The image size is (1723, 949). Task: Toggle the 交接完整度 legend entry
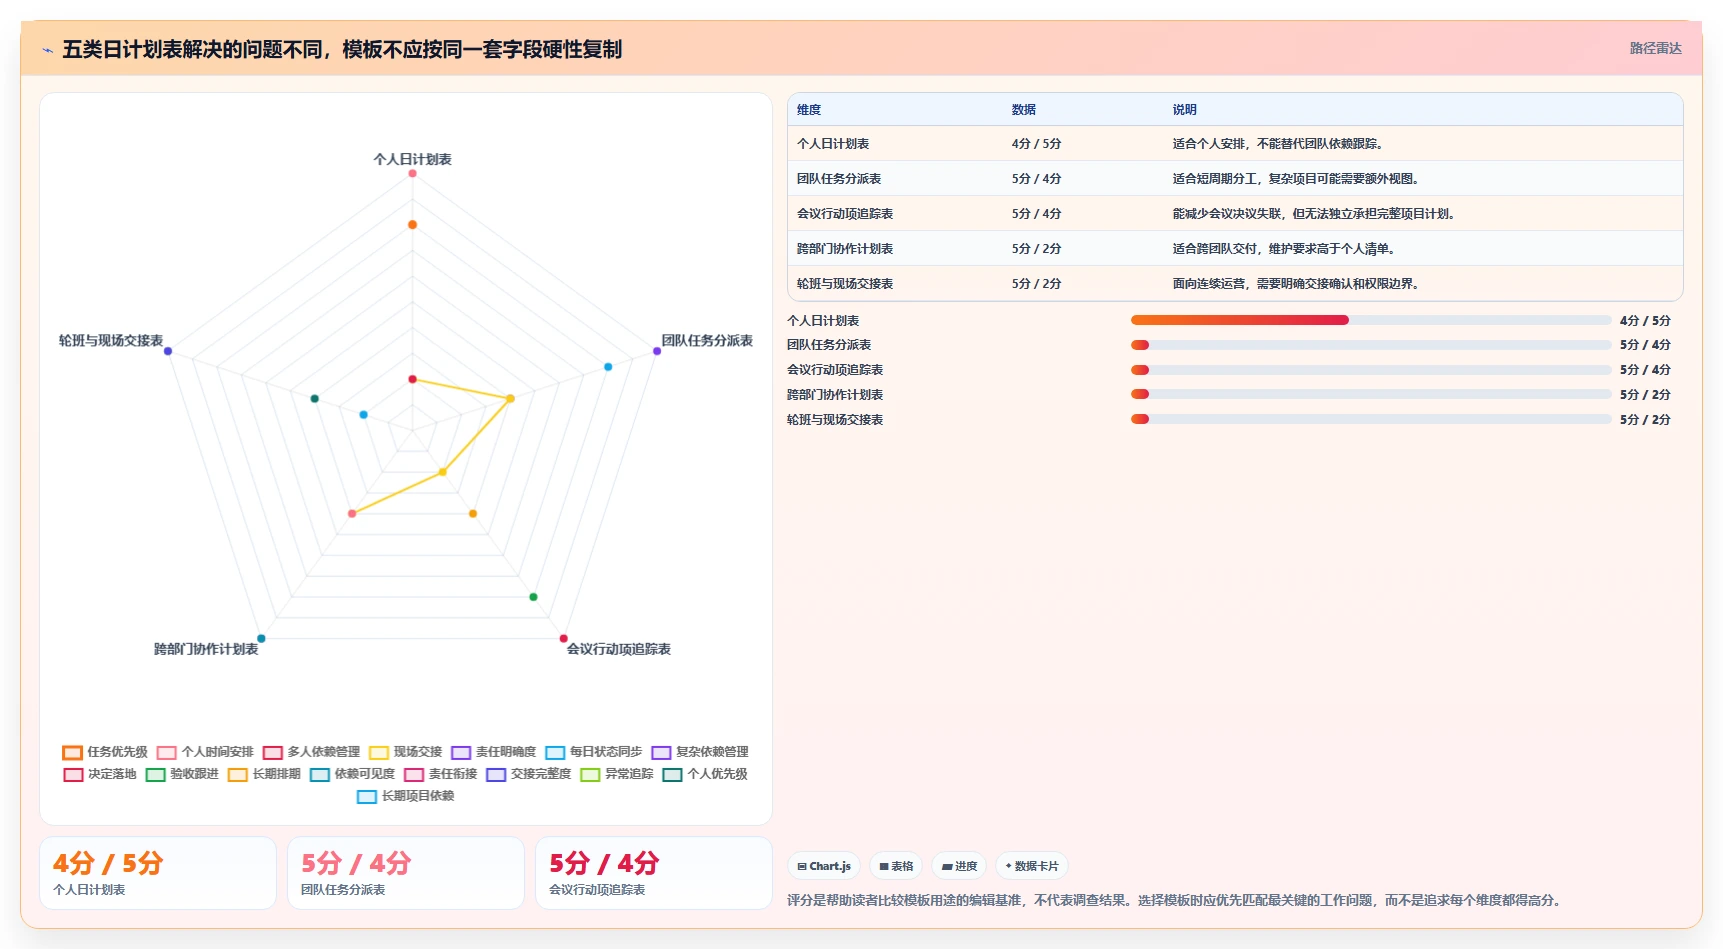(x=528, y=774)
